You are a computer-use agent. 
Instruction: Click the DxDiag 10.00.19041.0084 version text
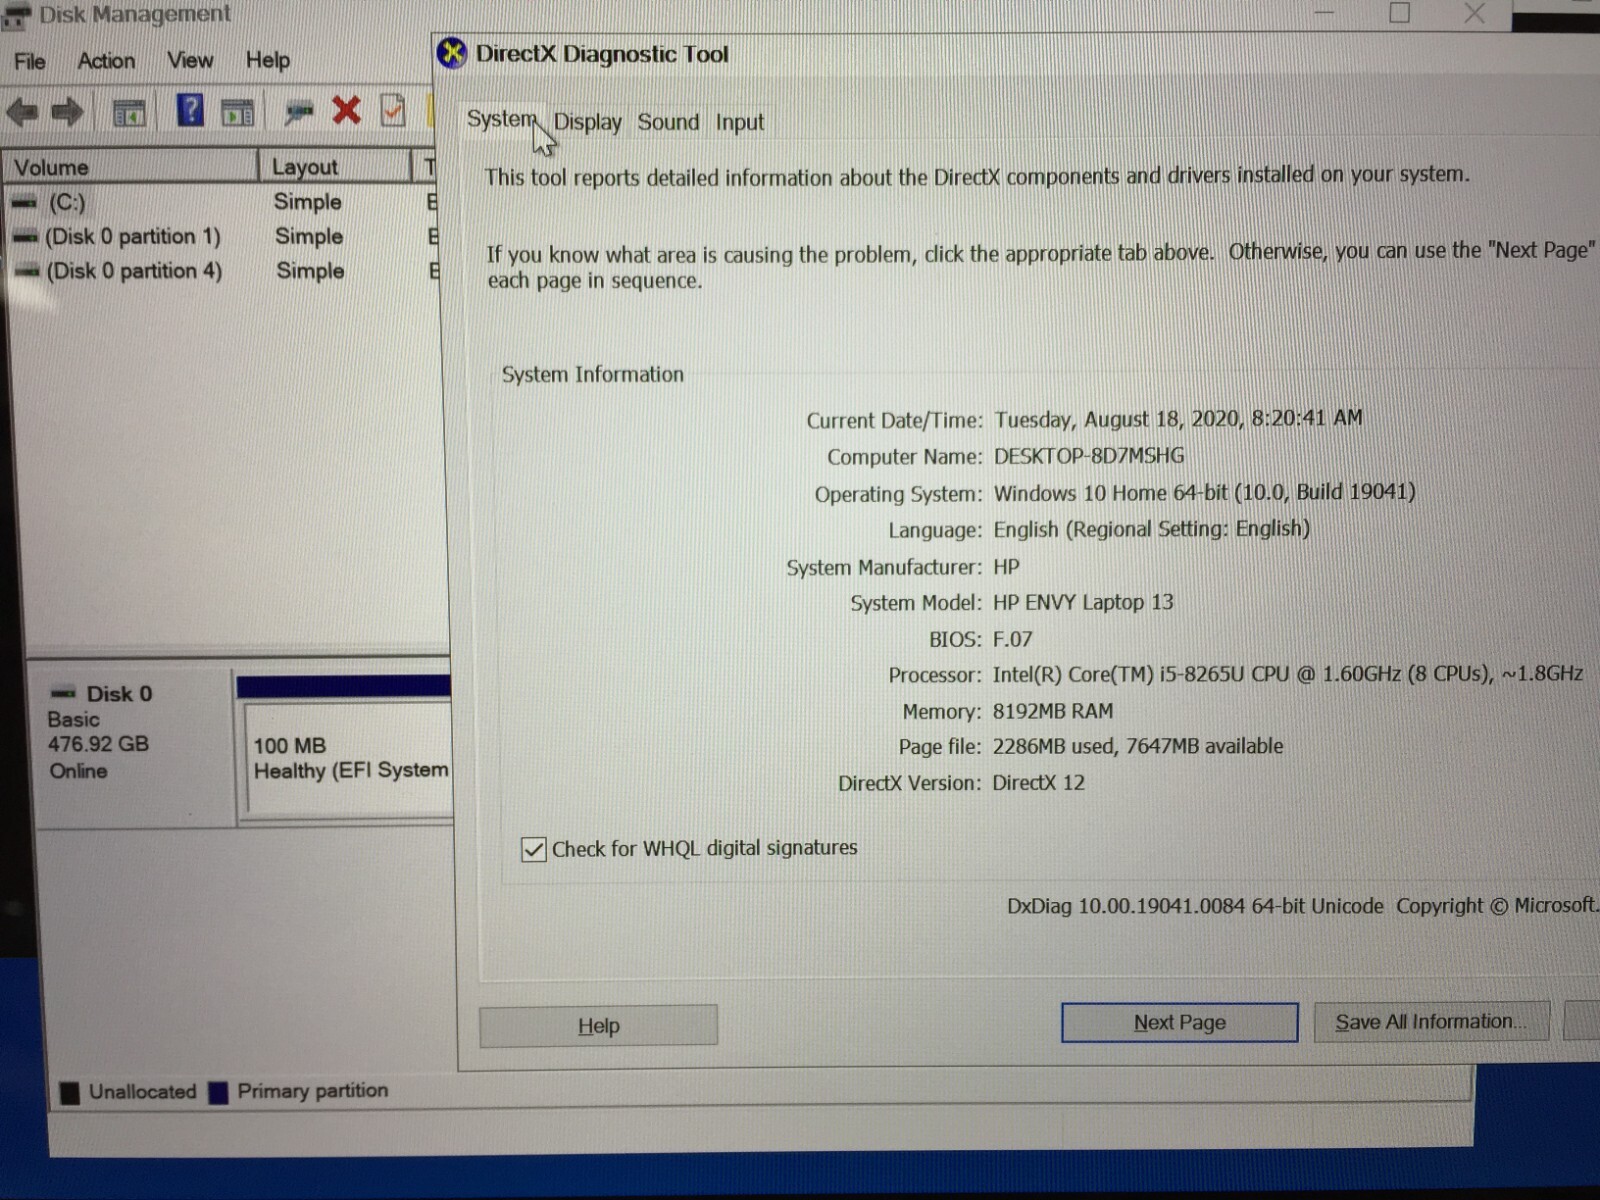tap(1195, 906)
